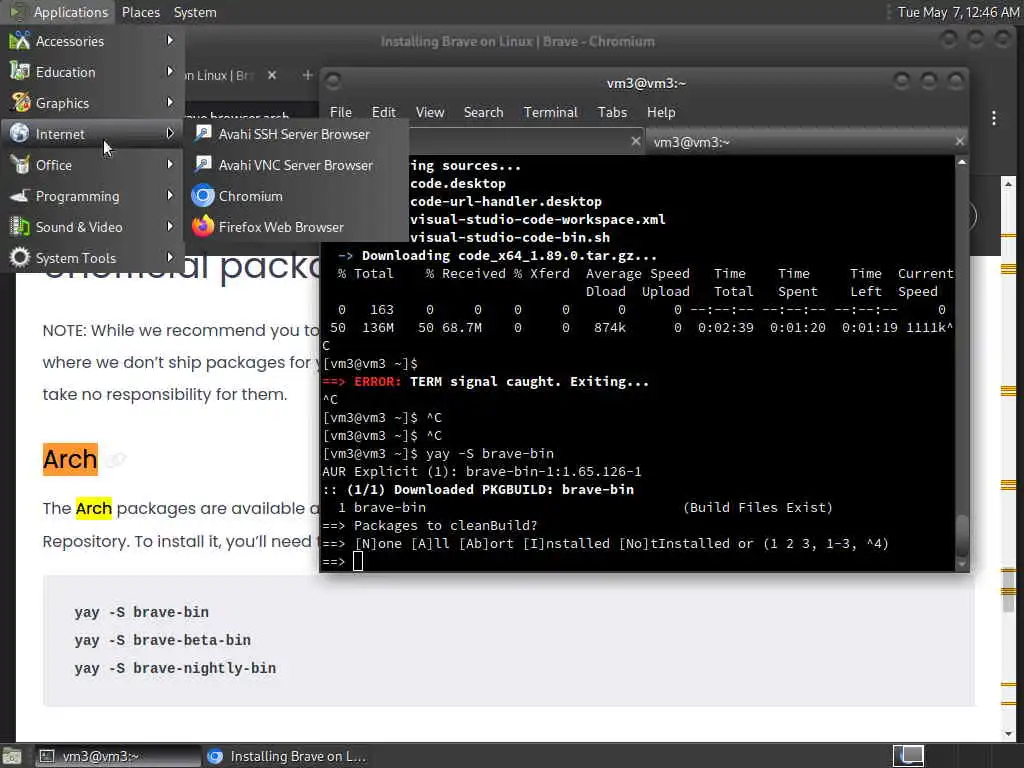The width and height of the screenshot is (1024, 768).
Task: Expand Sound & Video submenu arrow
Action: [x=170, y=227]
